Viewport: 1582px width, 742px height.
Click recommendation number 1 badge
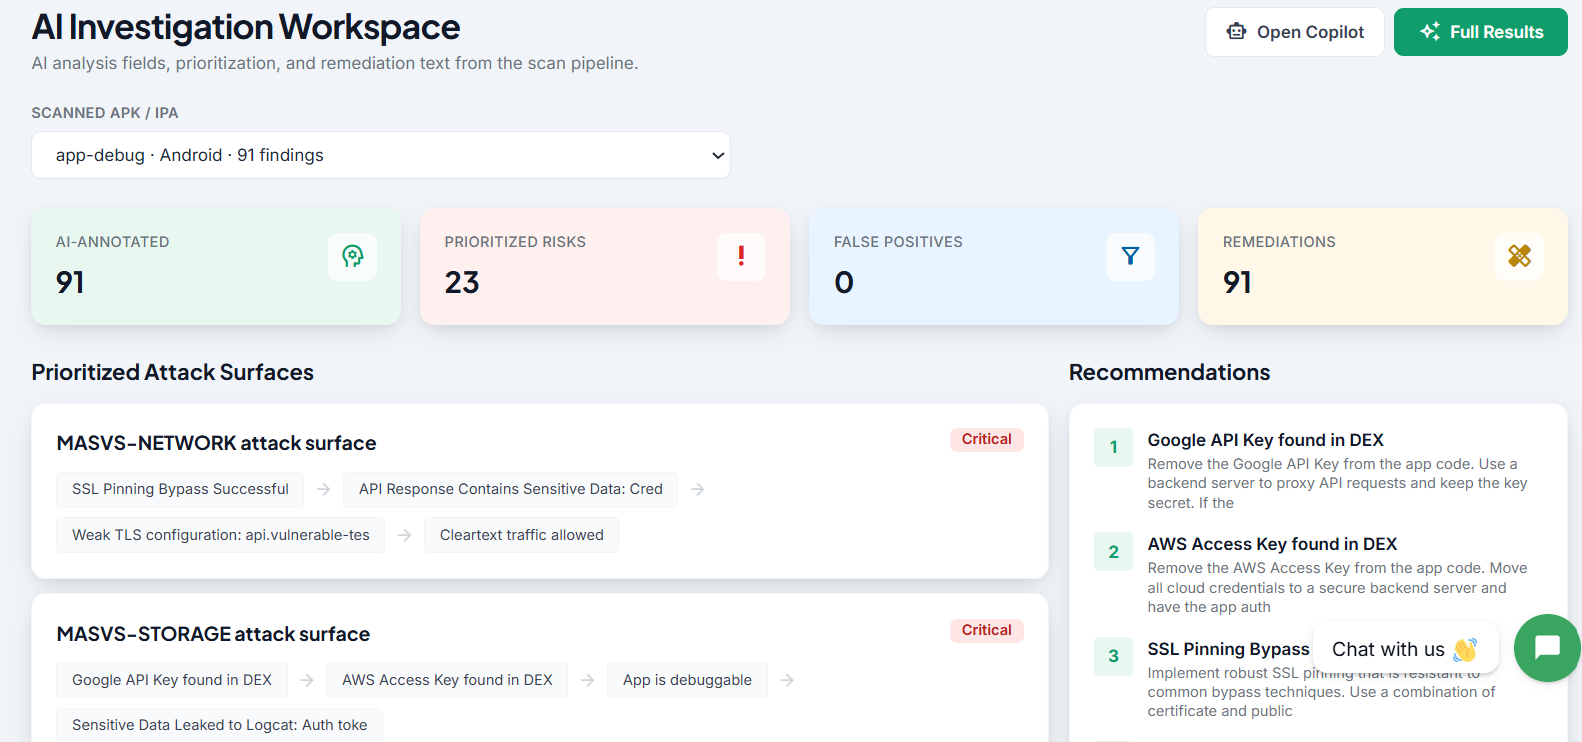click(1114, 447)
